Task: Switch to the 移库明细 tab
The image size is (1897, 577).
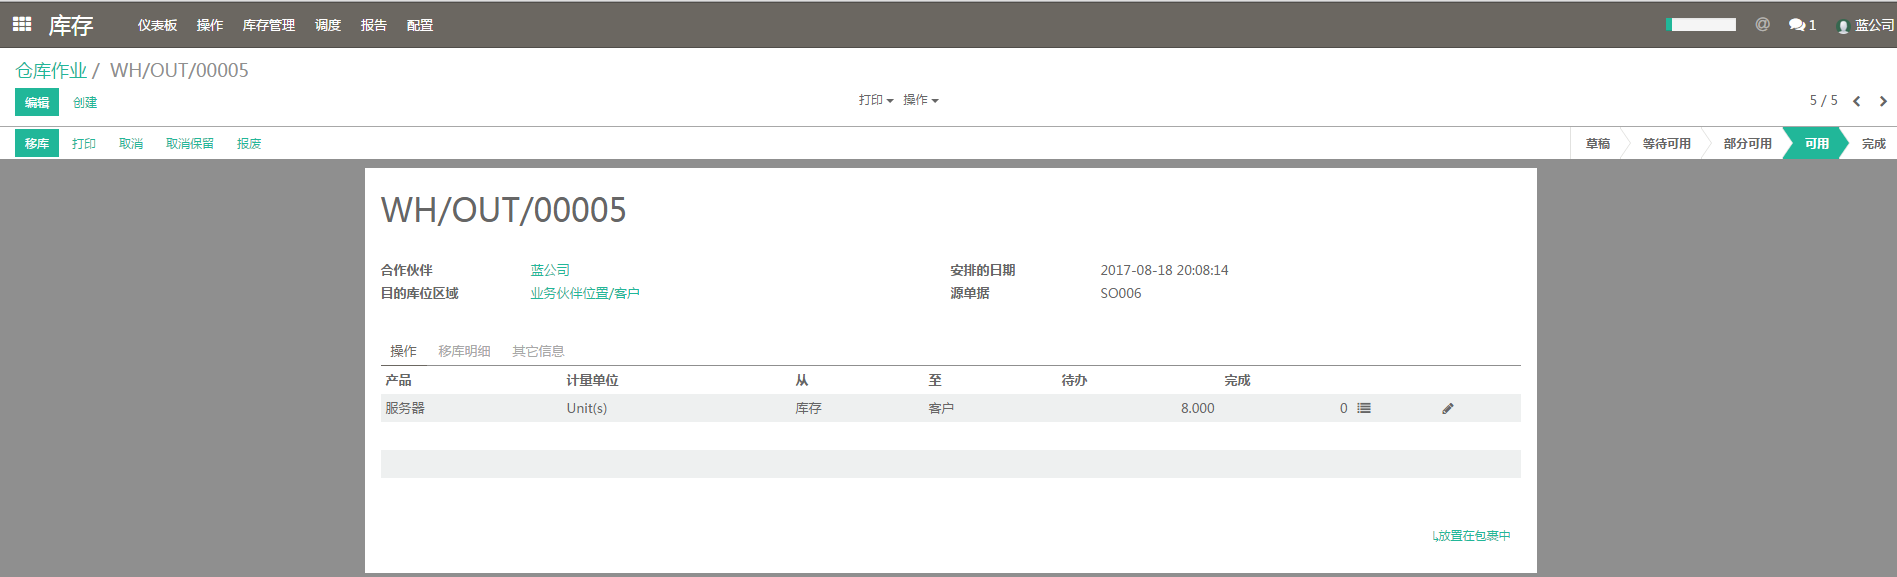Action: (x=464, y=351)
